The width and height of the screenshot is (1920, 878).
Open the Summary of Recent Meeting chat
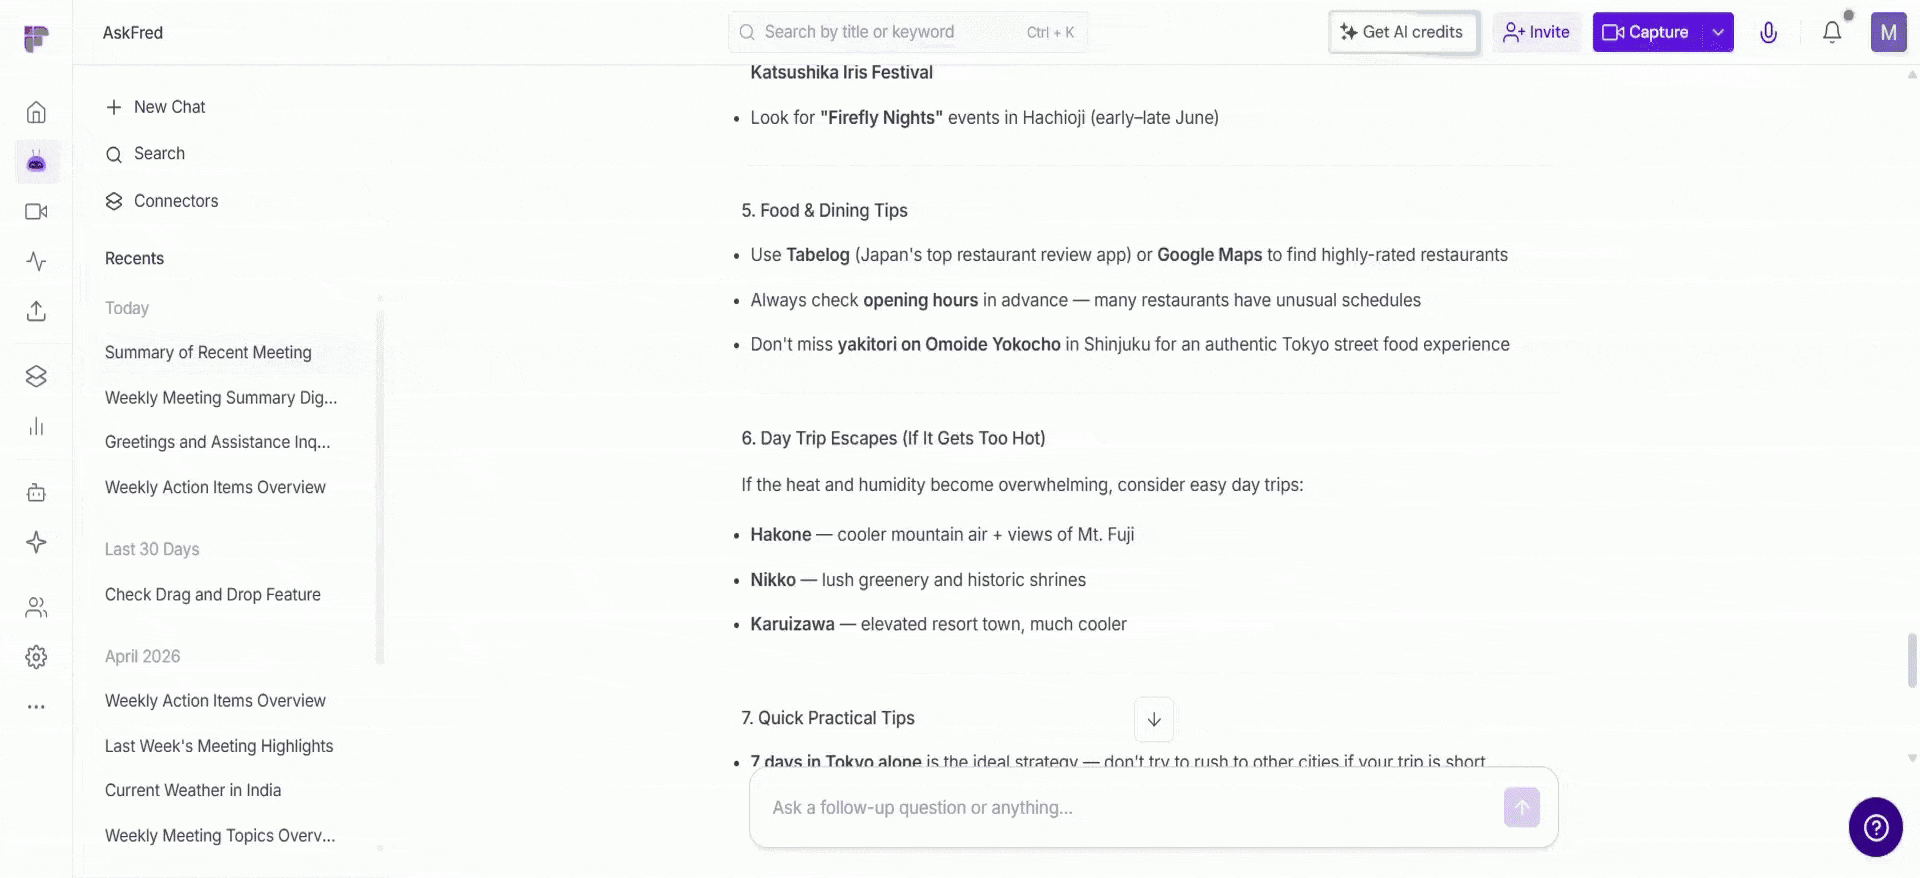(x=208, y=352)
